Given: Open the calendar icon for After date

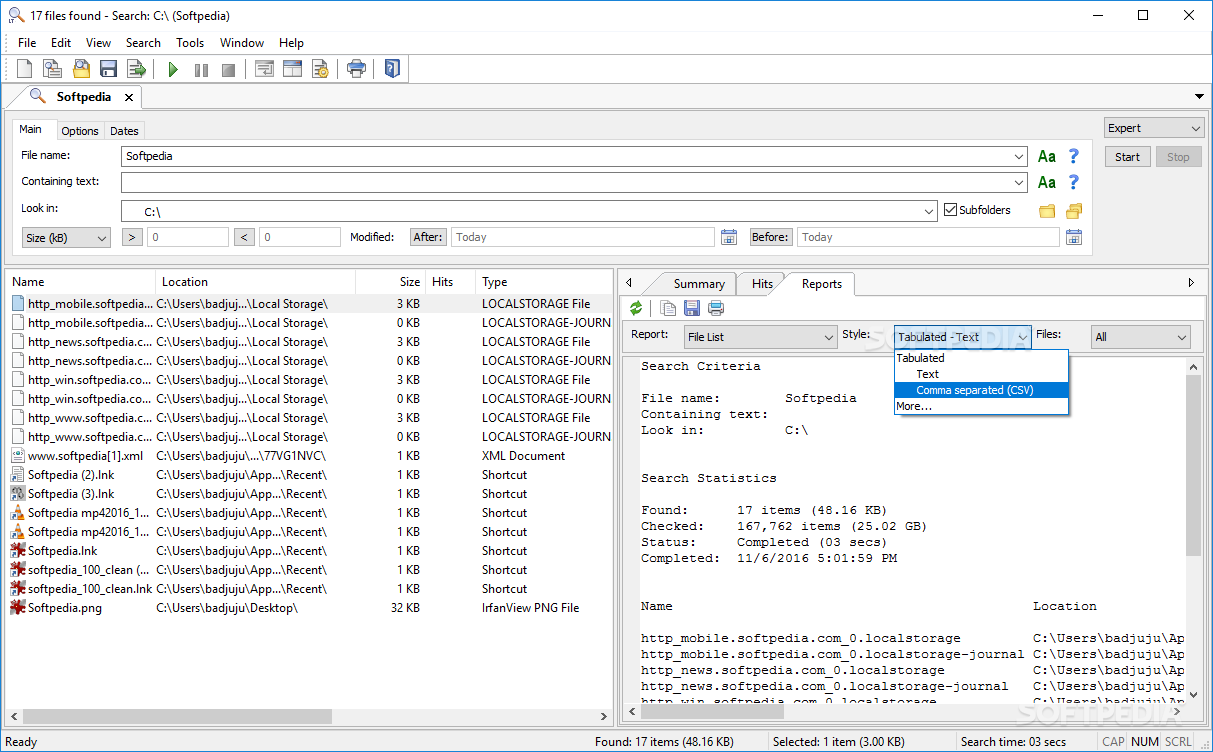Looking at the screenshot, I should [x=729, y=237].
